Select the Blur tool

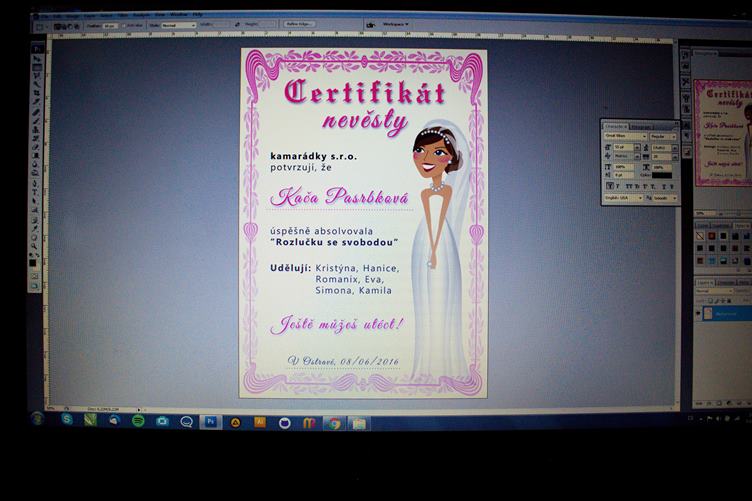[x=37, y=165]
